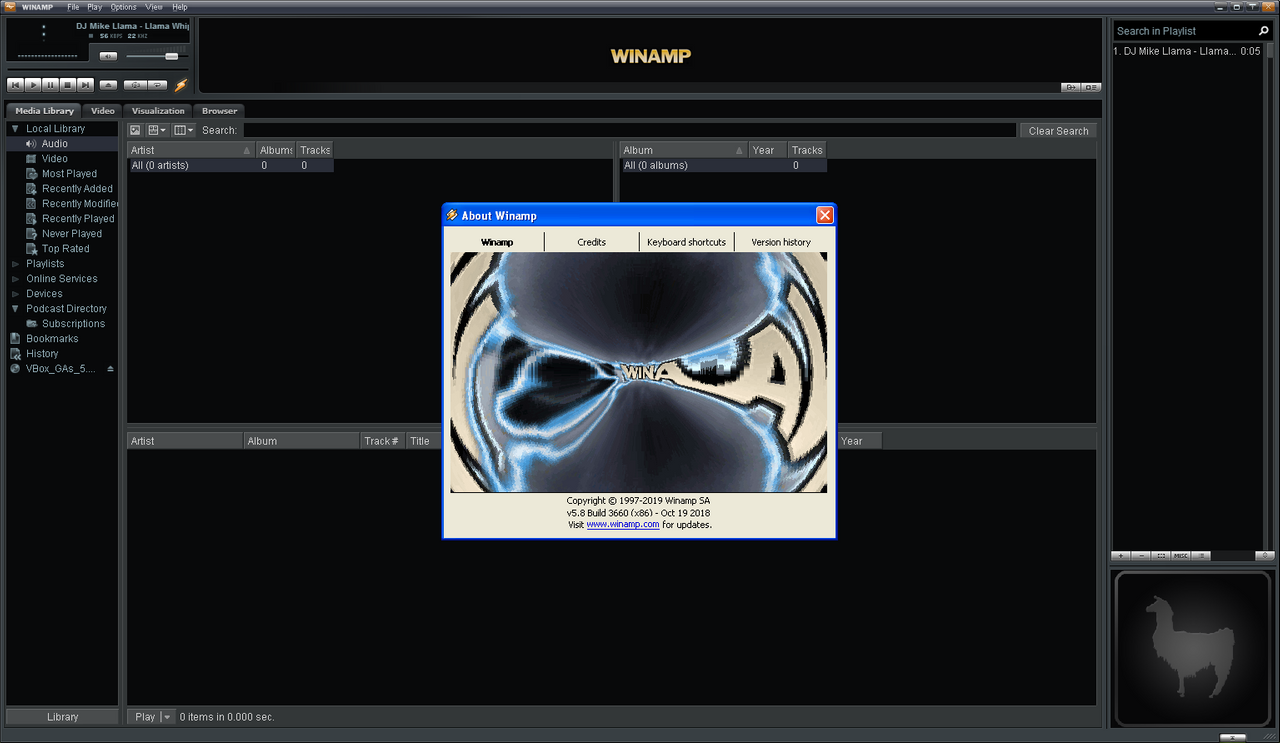Pause the current track
1280x743 pixels.
[x=50, y=86]
